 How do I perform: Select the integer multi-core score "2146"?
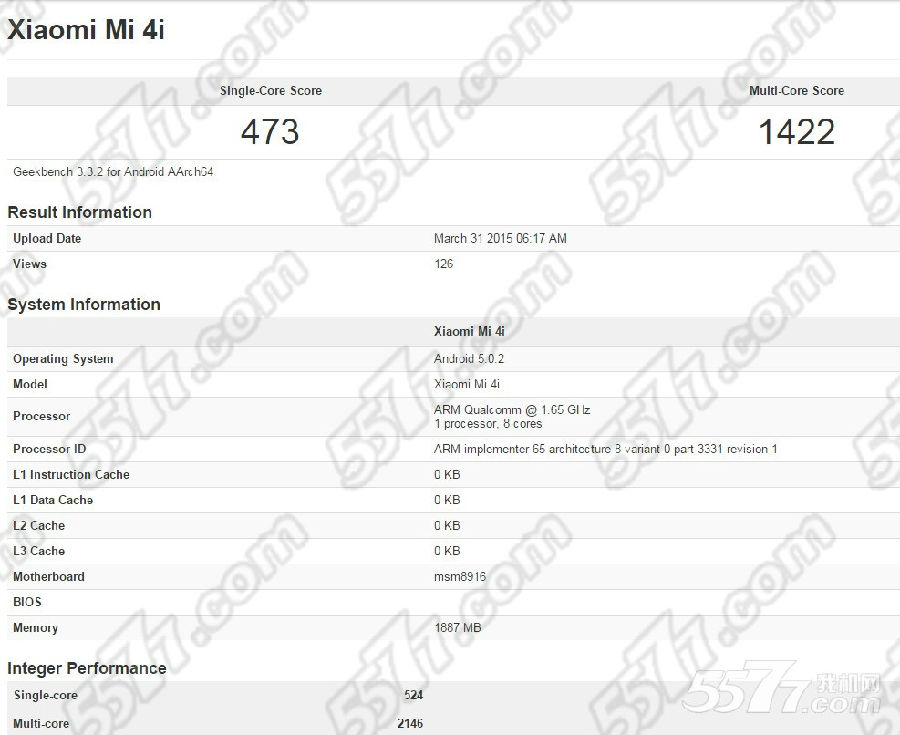click(410, 724)
